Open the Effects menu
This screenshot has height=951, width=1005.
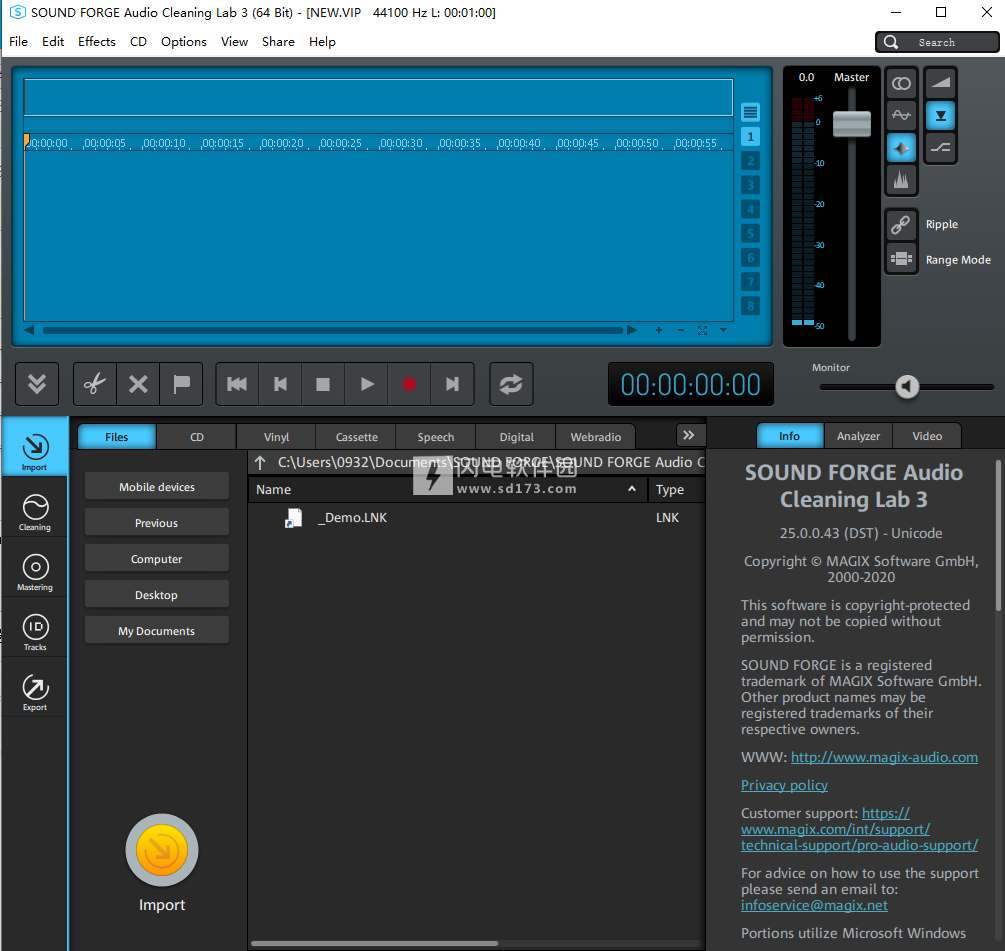97,42
